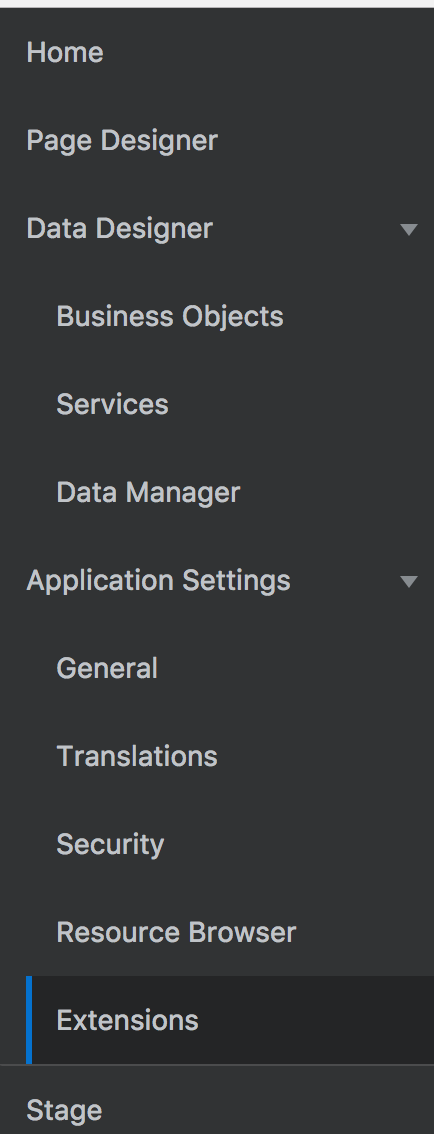Navigate to Services under Data Designer

(x=112, y=405)
